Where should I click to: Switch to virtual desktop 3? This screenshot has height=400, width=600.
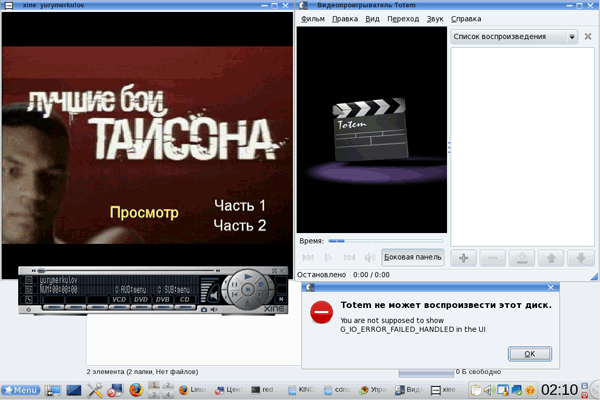click(154, 395)
